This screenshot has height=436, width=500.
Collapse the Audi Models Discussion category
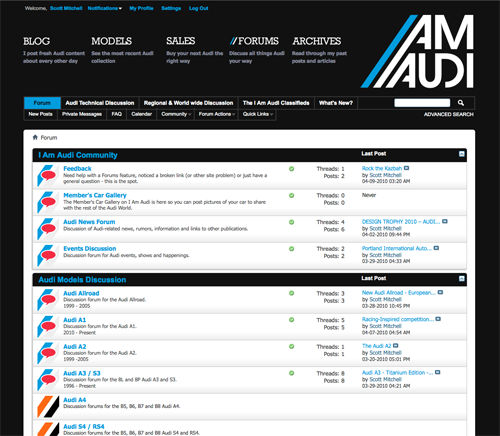pos(462,278)
